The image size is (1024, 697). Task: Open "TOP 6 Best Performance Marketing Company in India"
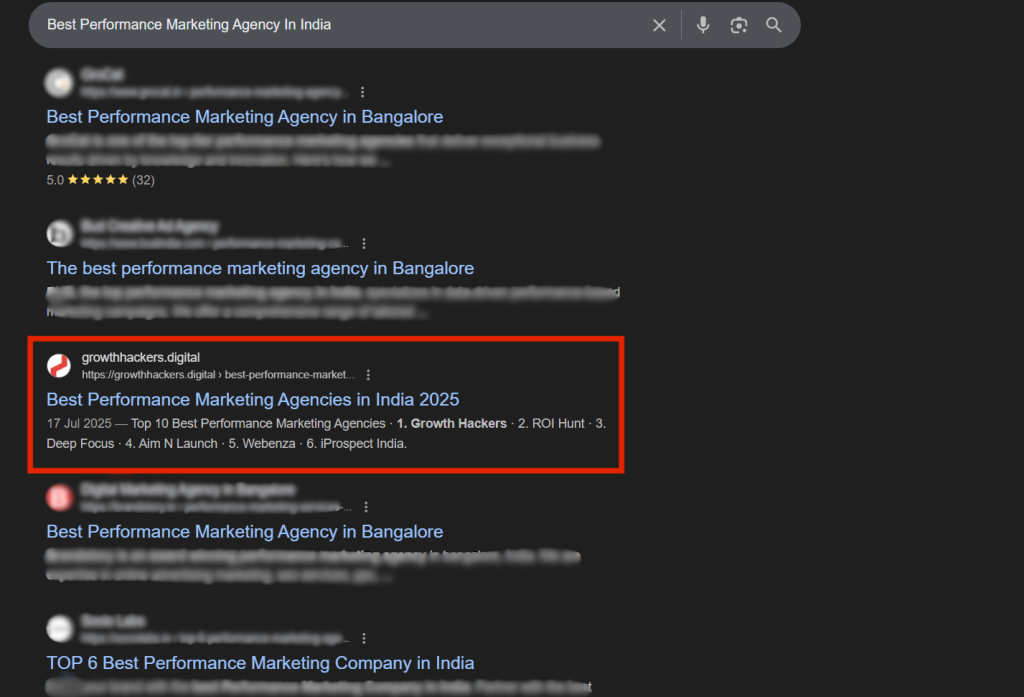point(260,663)
